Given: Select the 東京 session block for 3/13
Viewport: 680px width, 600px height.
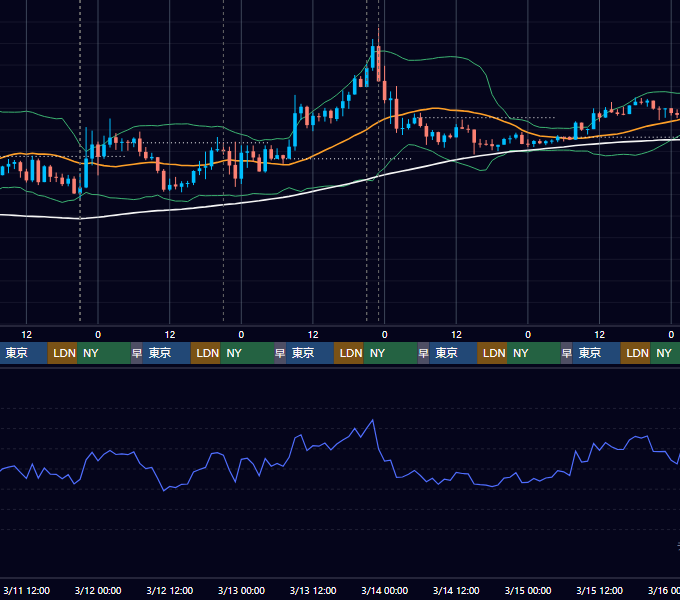Looking at the screenshot, I should pyautogui.click(x=310, y=353).
